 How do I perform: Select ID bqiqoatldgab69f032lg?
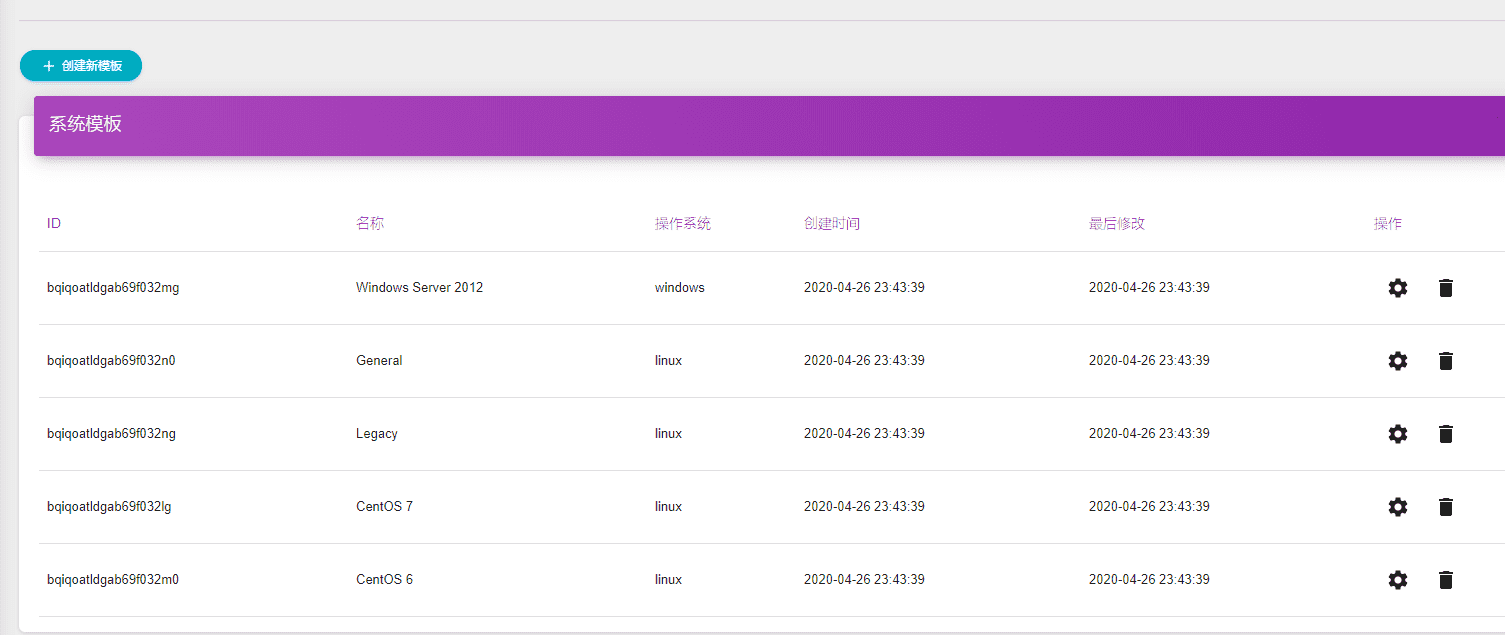[x=109, y=507]
